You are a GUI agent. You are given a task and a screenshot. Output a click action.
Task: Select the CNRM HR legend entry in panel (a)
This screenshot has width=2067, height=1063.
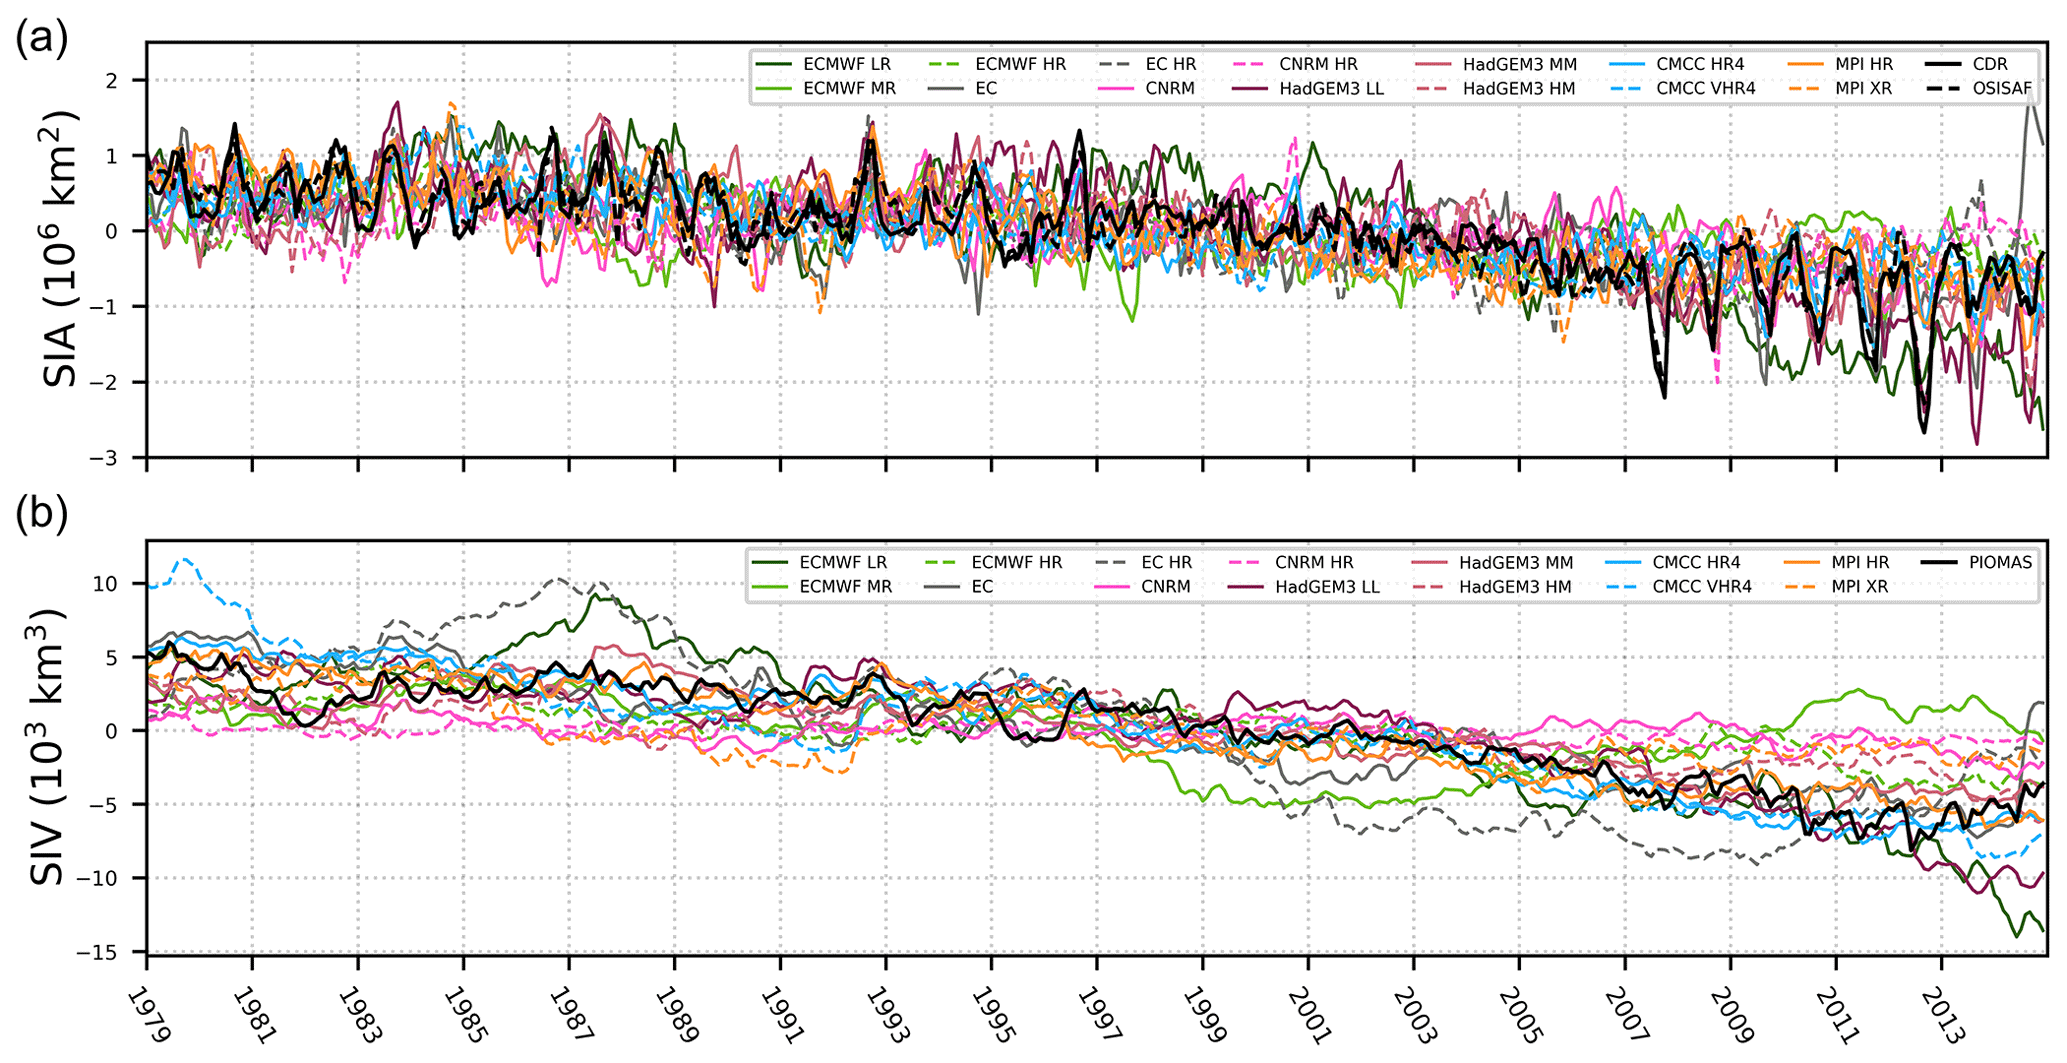pyautogui.click(x=1318, y=64)
